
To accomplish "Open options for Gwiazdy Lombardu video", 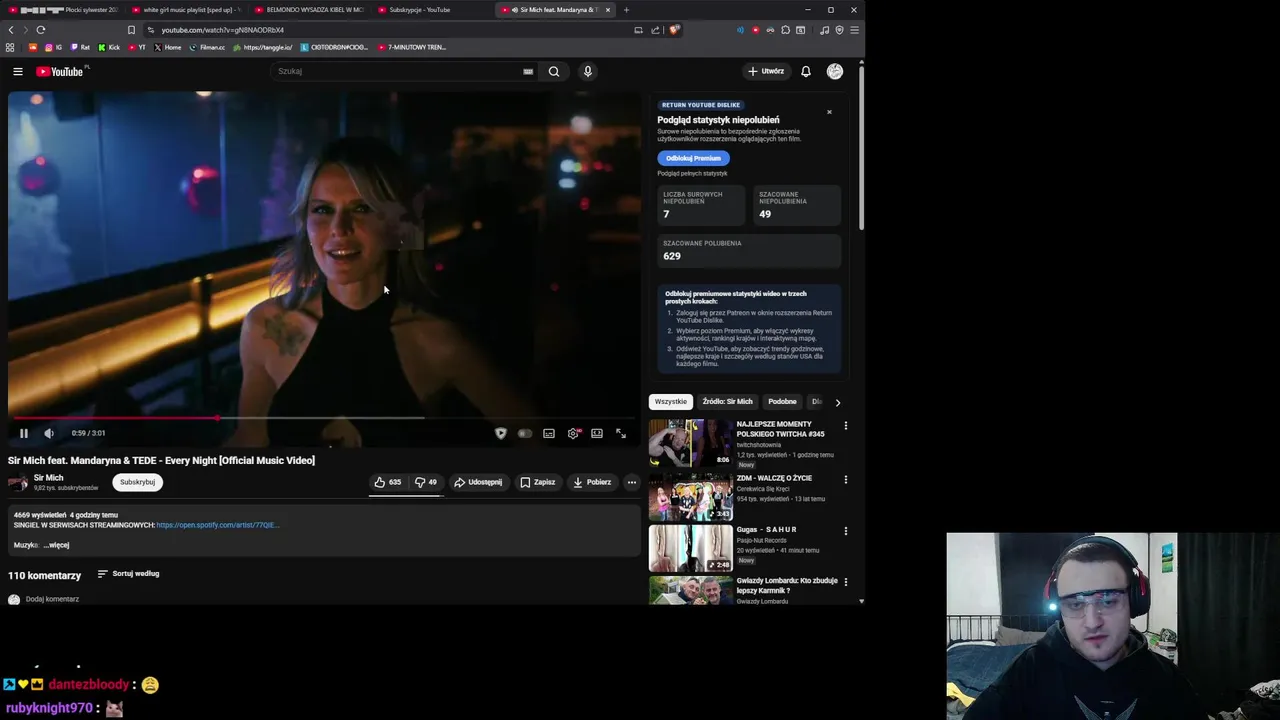I will pos(846,582).
